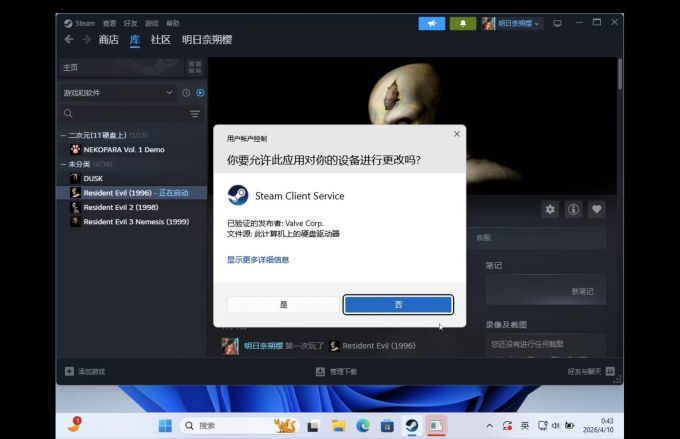Screen dimensions: 680x439
Task: Show hidden tray icons chevron
Action: click(489, 426)
